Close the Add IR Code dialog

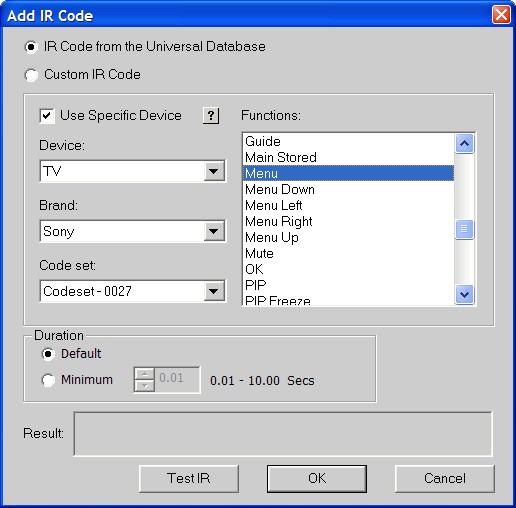[501, 15]
